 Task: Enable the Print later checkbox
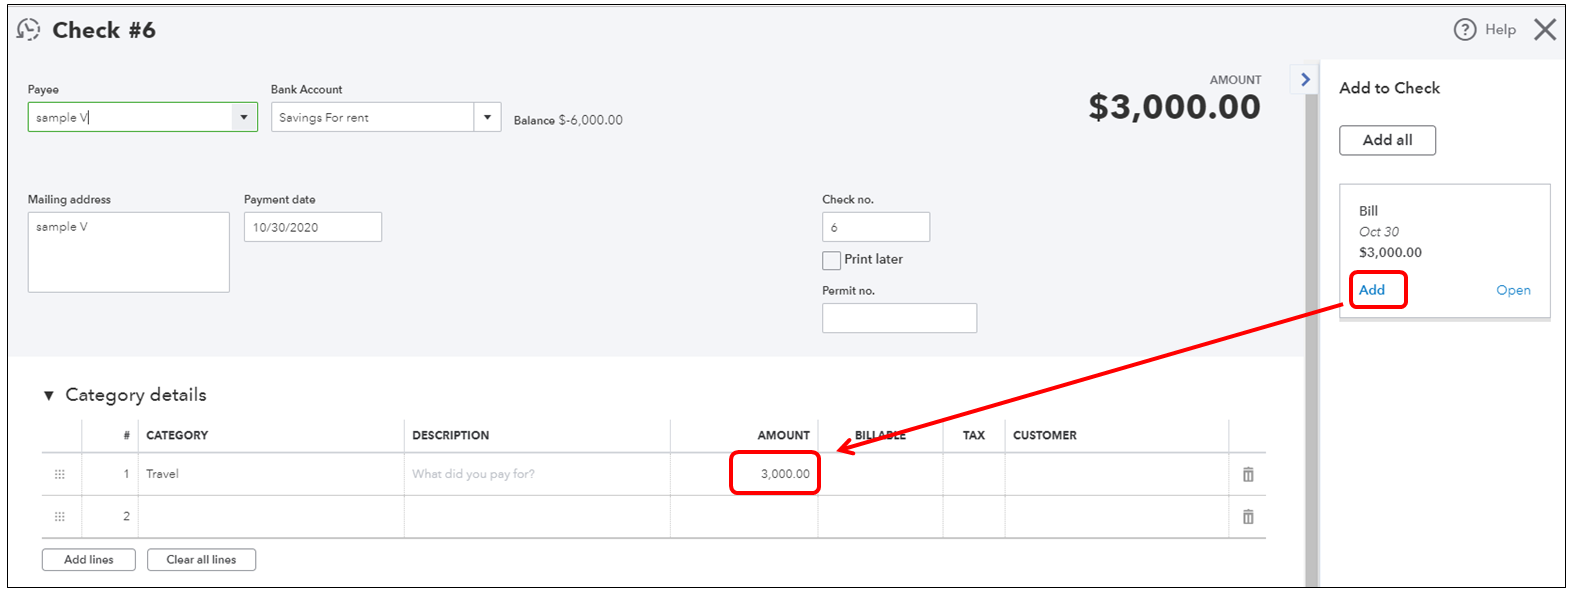(831, 260)
